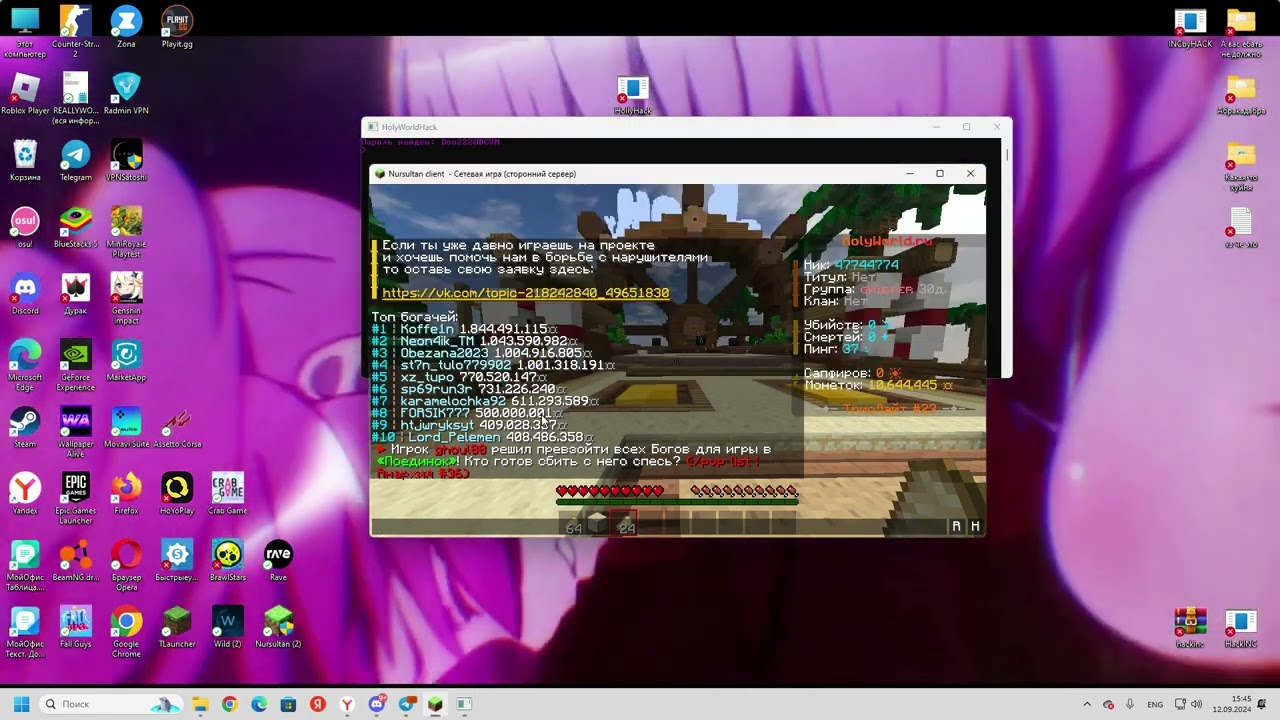Launch BlueStacks 5 from the desktop
Viewport: 1280px width, 720px height.
[x=75, y=227]
